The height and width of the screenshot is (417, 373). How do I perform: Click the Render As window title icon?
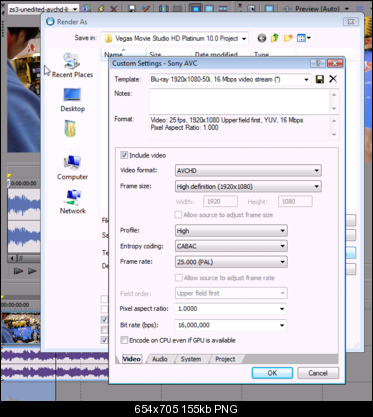click(50, 22)
